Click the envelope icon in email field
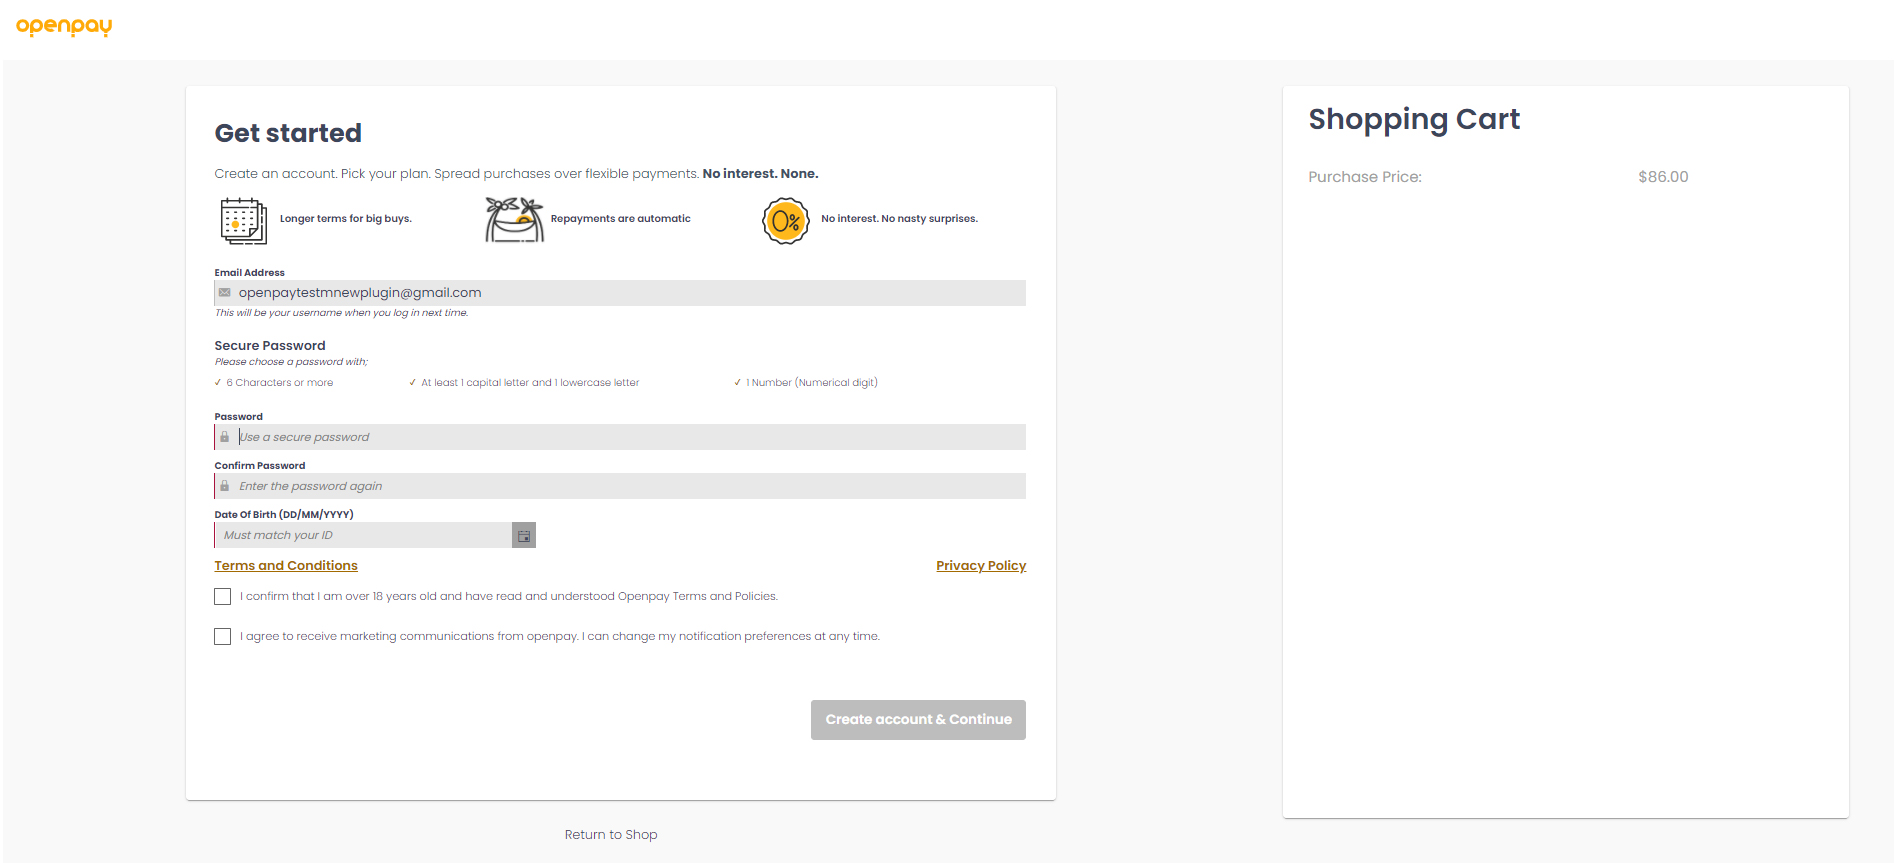Image resolution: width=1898 pixels, height=863 pixels. [x=225, y=293]
